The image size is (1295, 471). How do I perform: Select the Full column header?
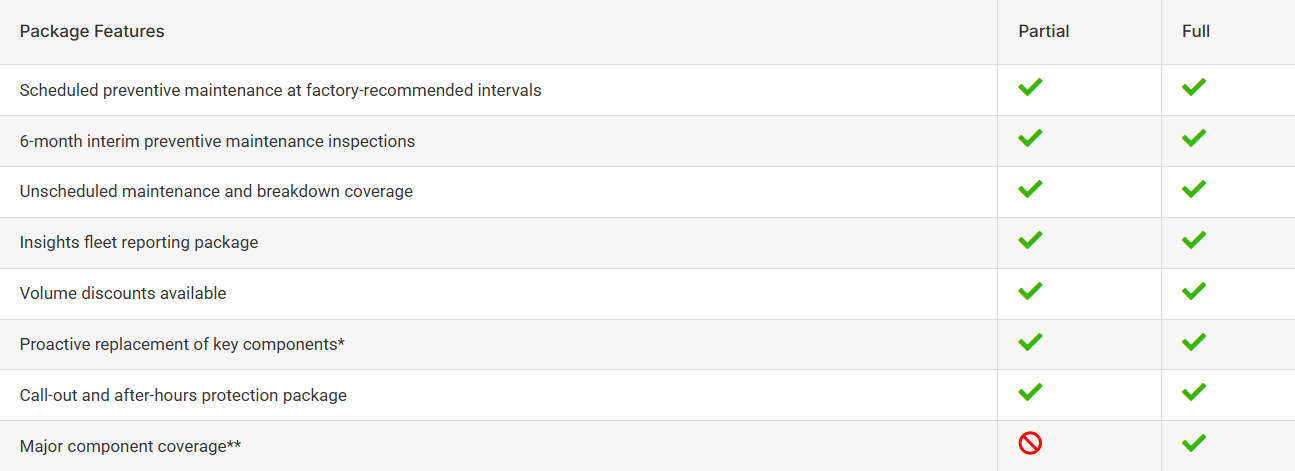1196,31
